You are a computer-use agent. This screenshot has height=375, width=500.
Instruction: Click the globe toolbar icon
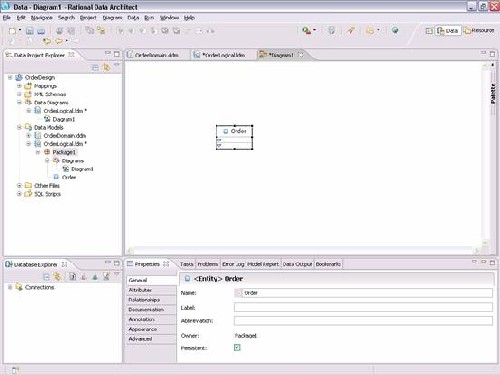(x=395, y=30)
